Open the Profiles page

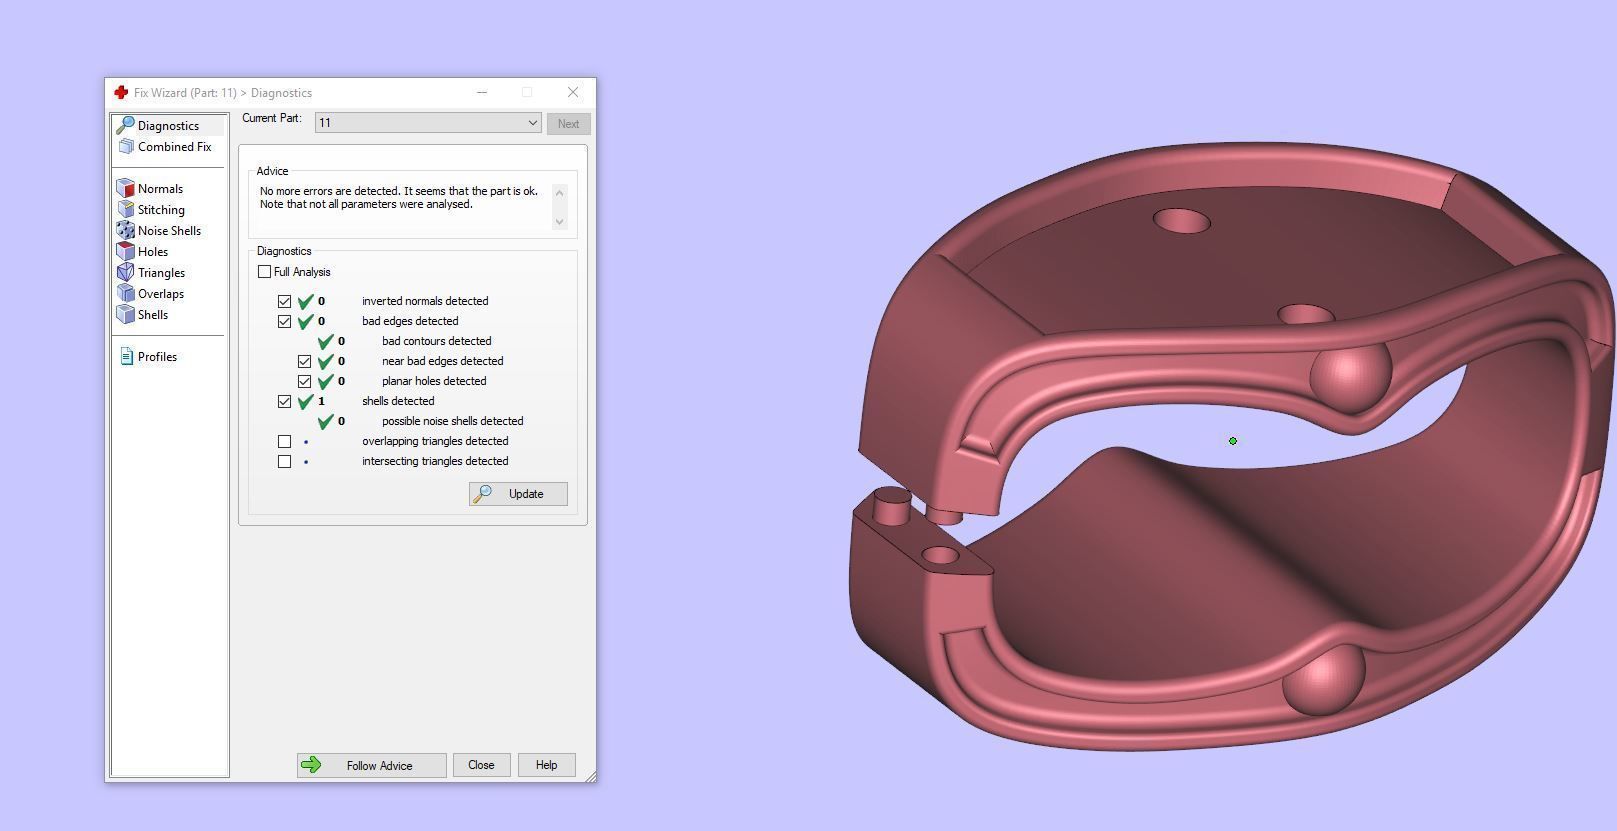tap(157, 356)
